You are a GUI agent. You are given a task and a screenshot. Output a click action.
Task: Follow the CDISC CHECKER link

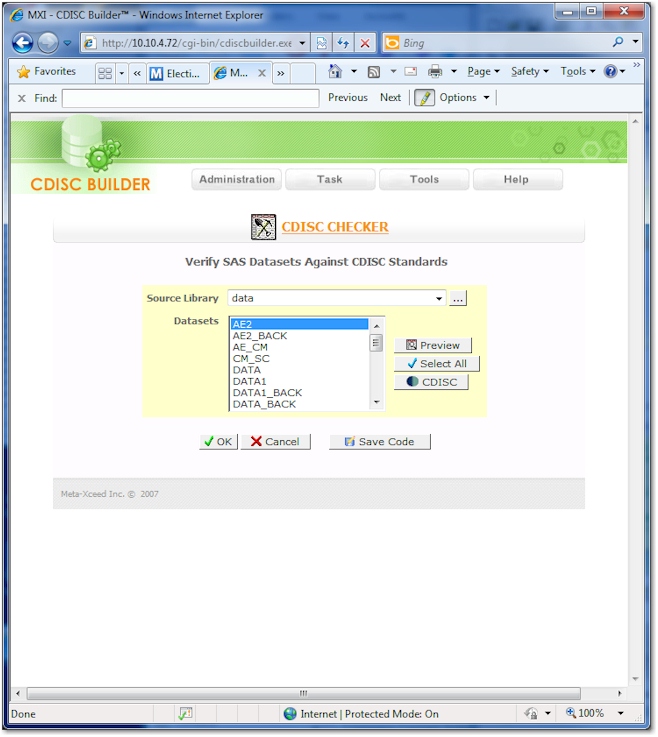(x=335, y=227)
